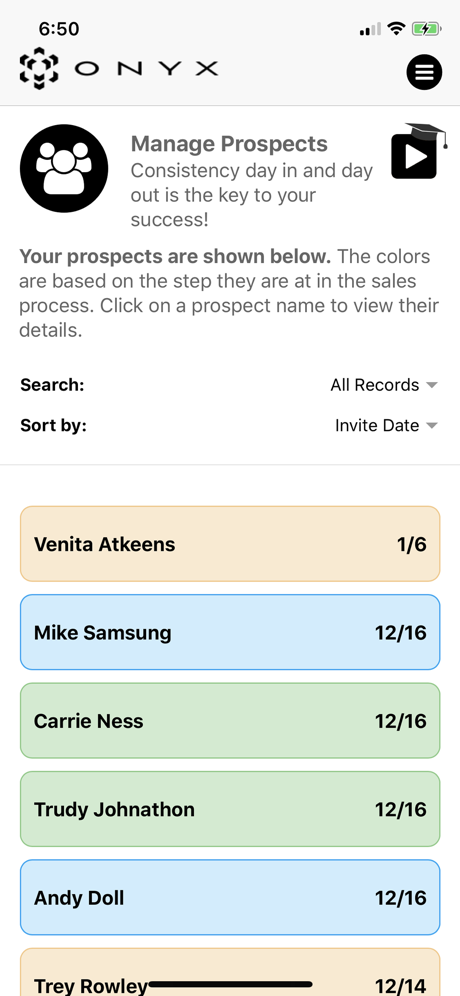Open Andy Doll prospect card
This screenshot has width=460, height=996.
pos(230,897)
